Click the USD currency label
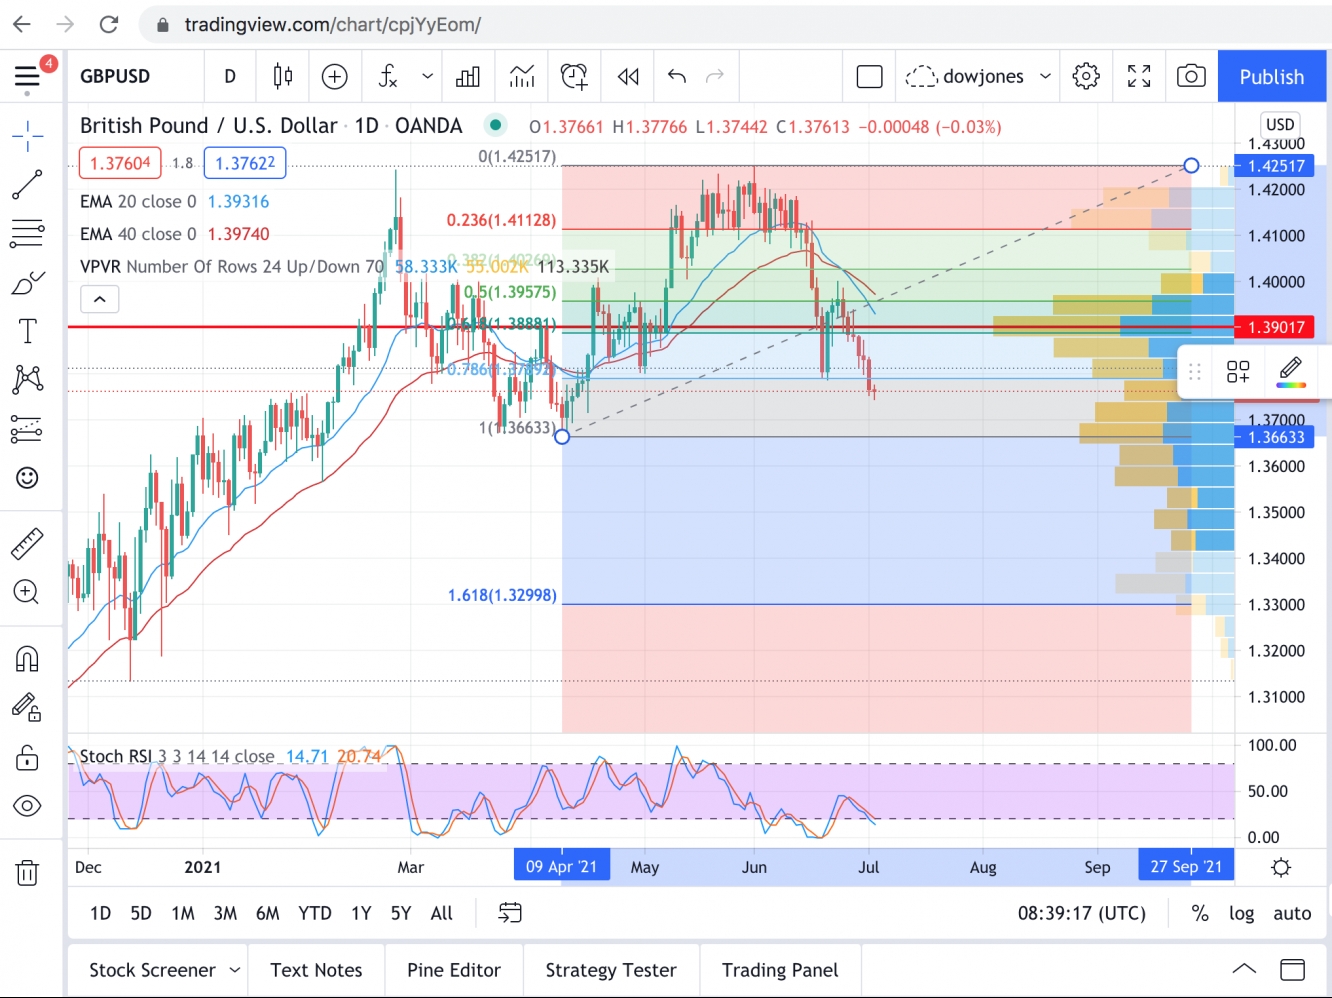 [1280, 125]
